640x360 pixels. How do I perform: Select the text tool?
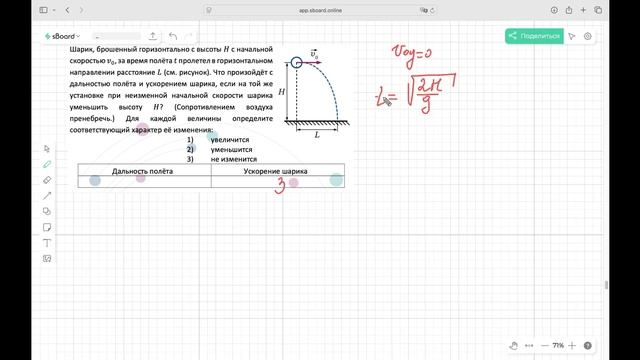47,243
